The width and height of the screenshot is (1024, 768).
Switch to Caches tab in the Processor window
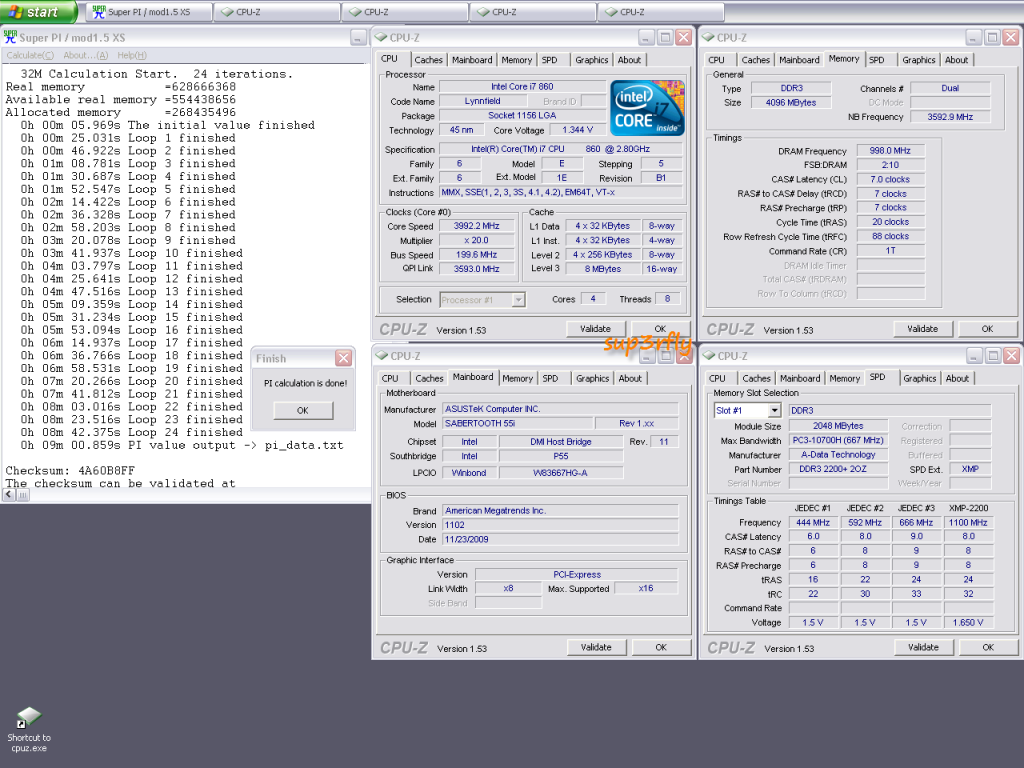point(428,60)
